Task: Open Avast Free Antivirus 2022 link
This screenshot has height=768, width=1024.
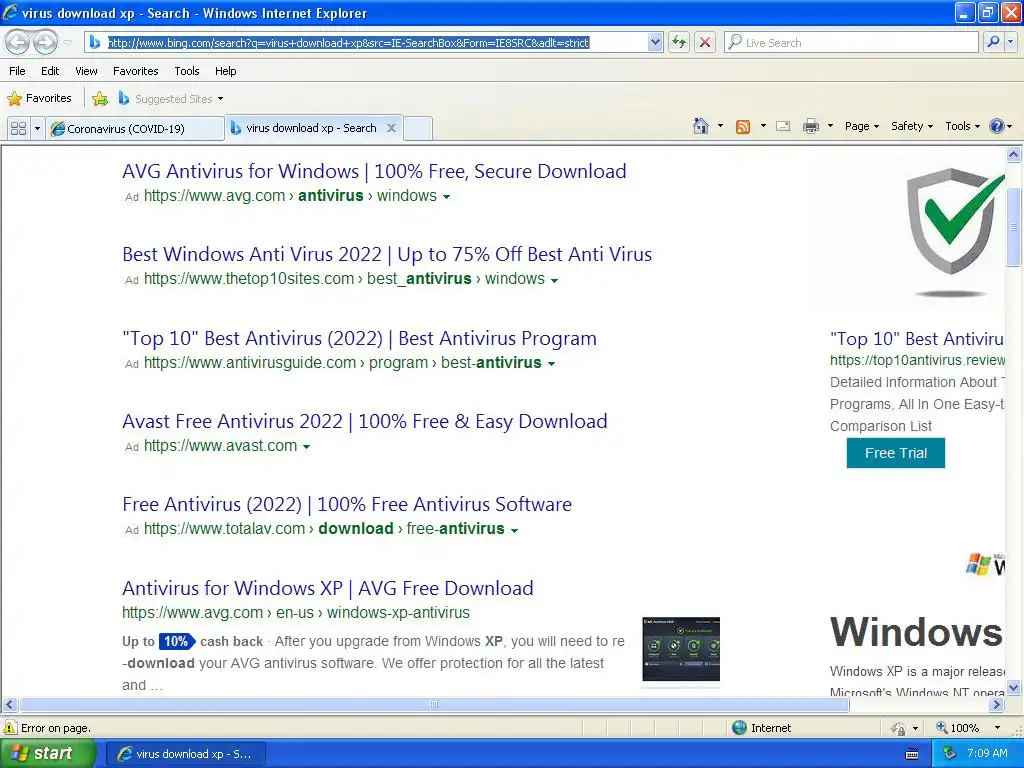Action: point(364,421)
